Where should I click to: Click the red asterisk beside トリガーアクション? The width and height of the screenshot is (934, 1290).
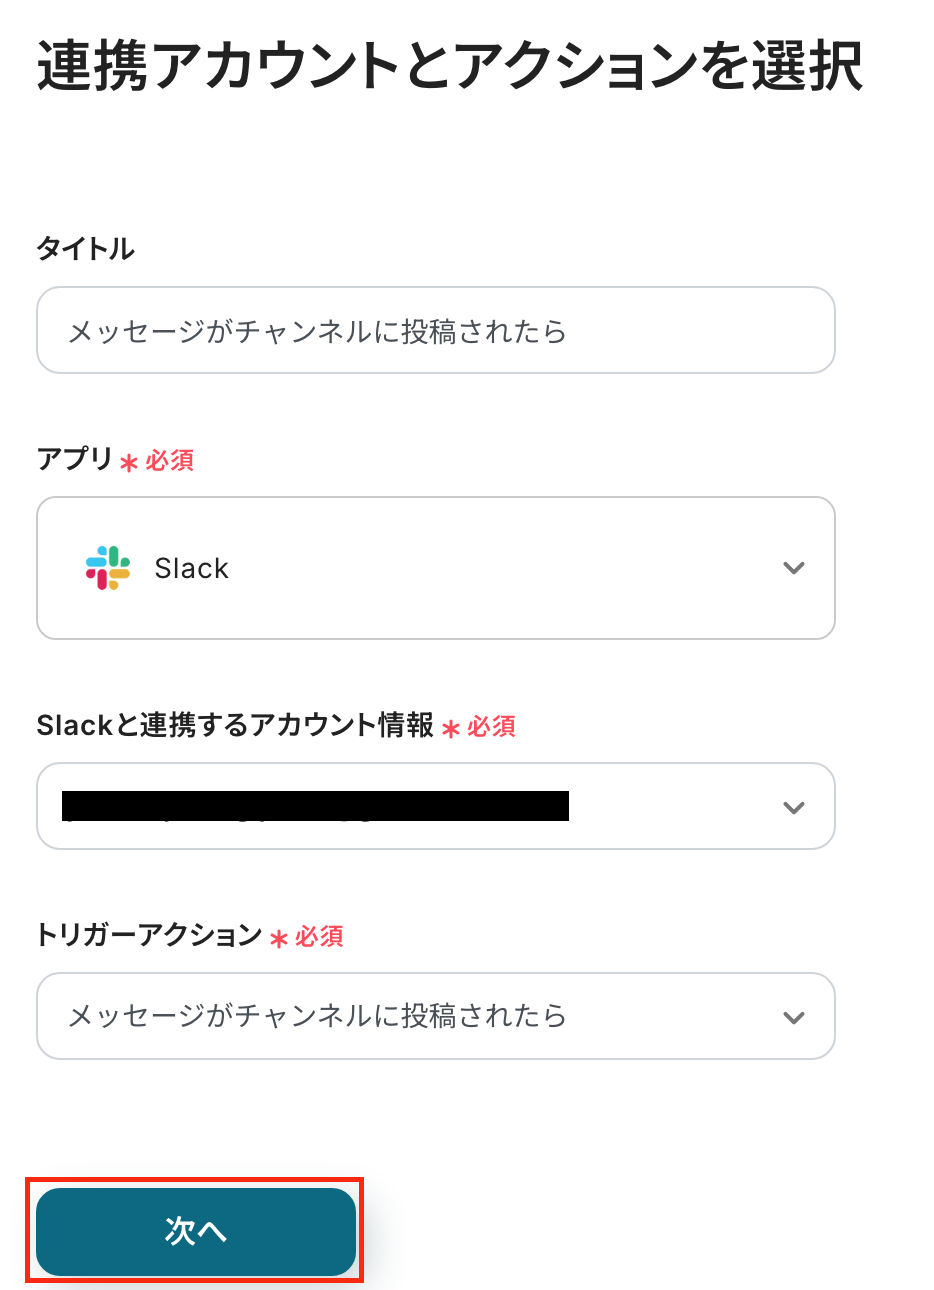279,939
